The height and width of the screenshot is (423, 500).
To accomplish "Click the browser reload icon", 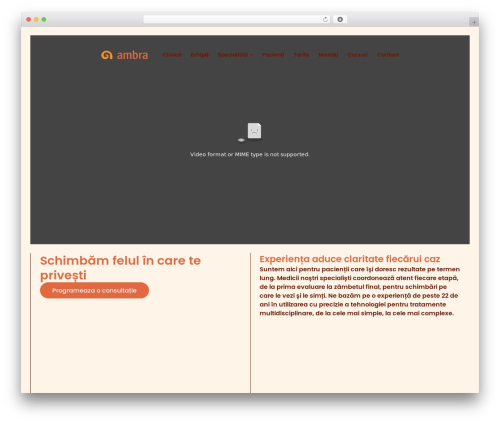I will tap(325, 19).
